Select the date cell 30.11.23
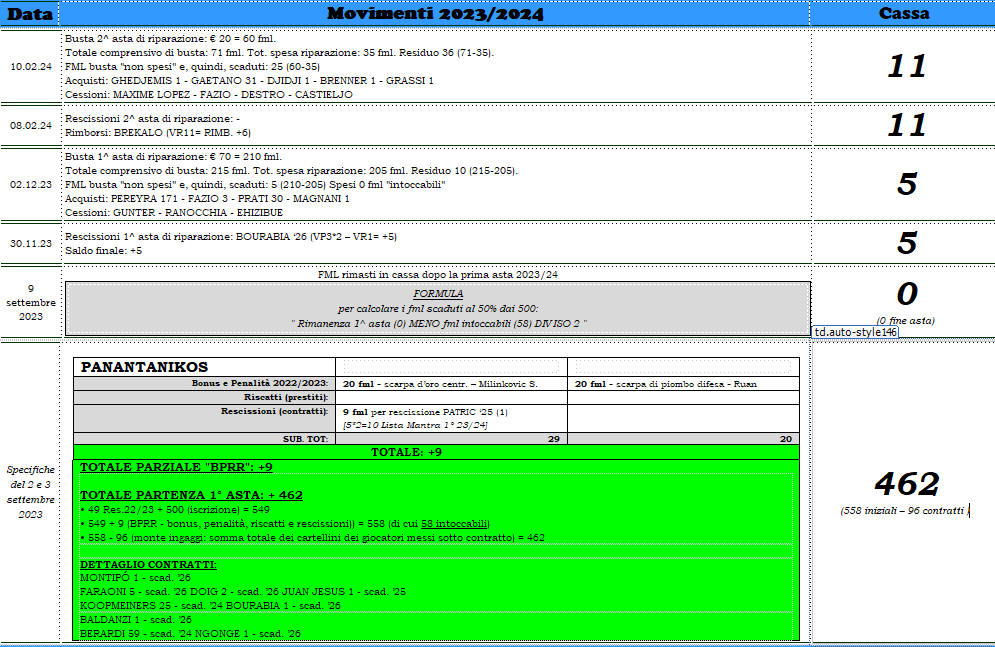995x647 pixels. (x=30, y=244)
